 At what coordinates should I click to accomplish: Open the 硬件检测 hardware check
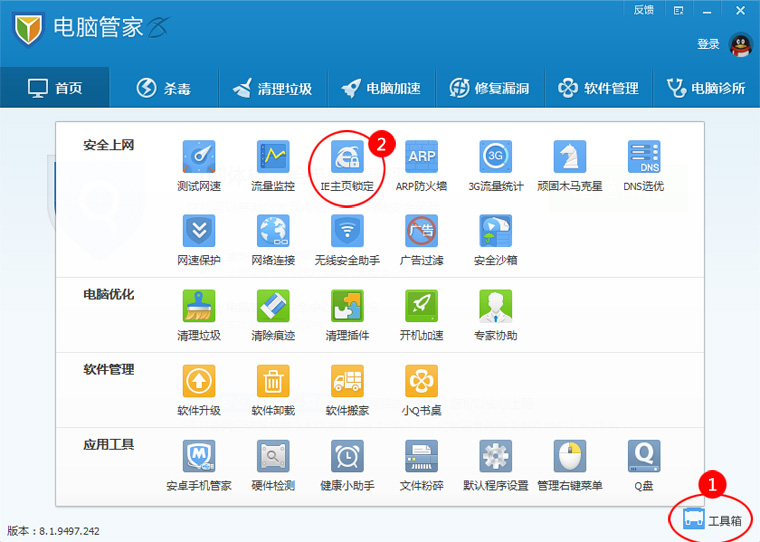click(273, 457)
